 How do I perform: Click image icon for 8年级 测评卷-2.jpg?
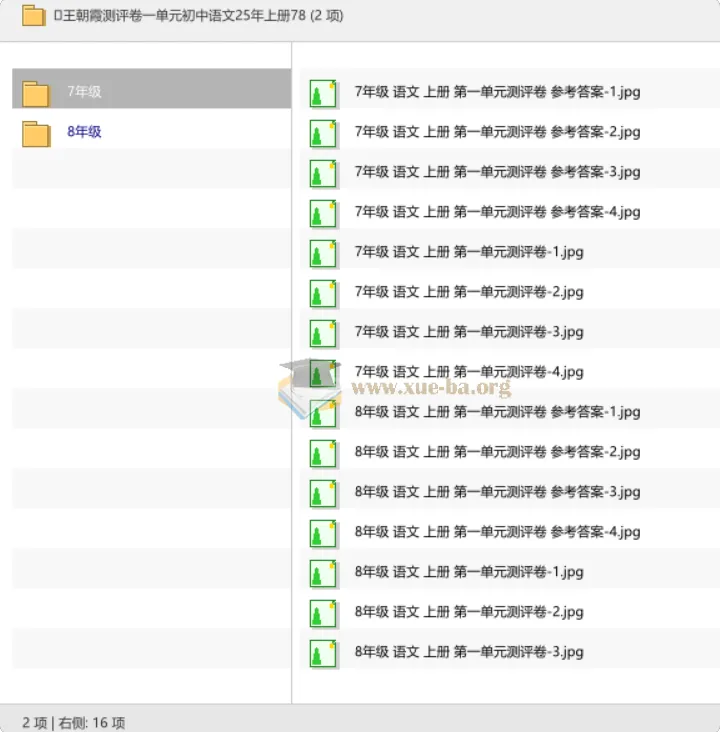click(x=323, y=614)
